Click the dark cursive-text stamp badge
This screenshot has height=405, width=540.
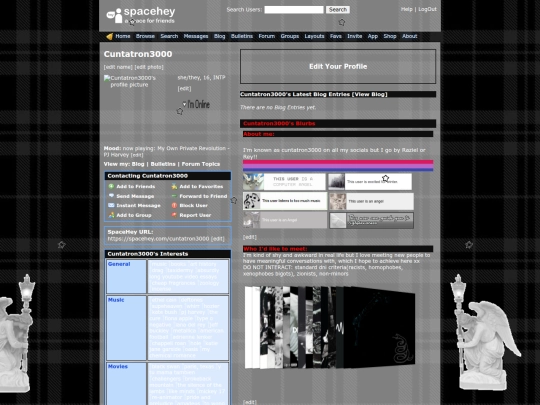pos(371,220)
